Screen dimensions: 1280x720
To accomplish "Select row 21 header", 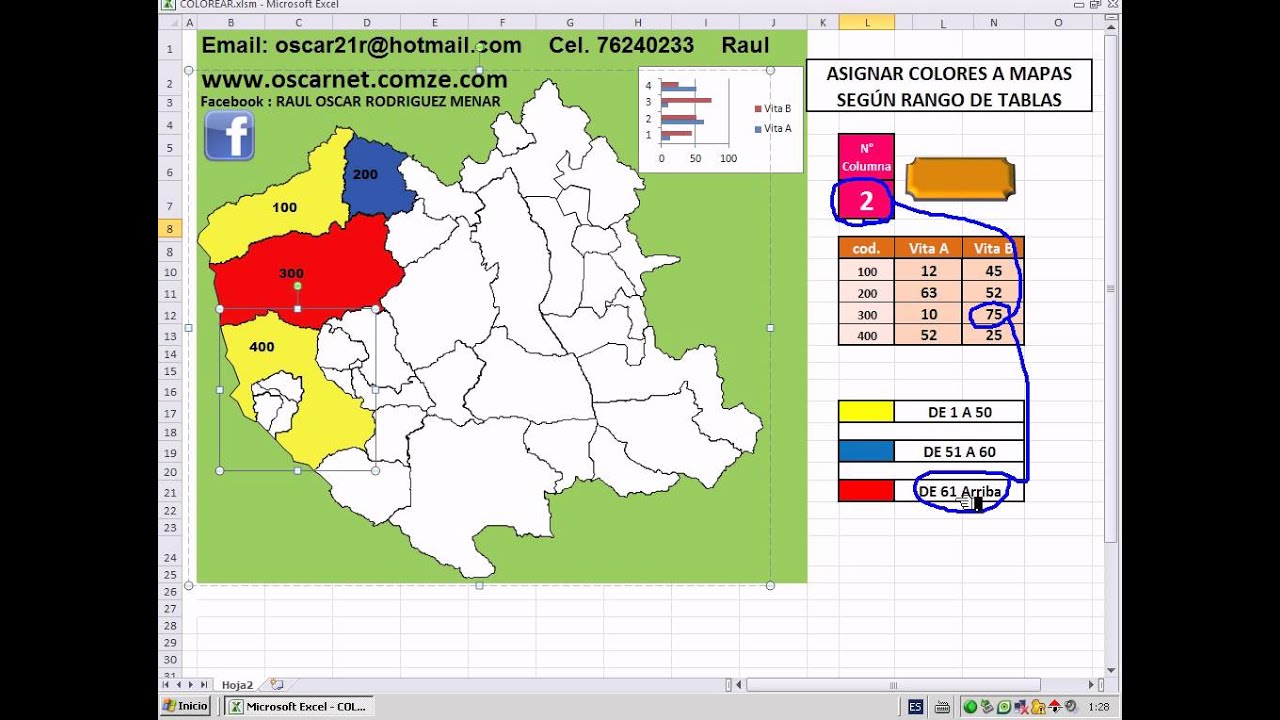I will tap(170, 492).
